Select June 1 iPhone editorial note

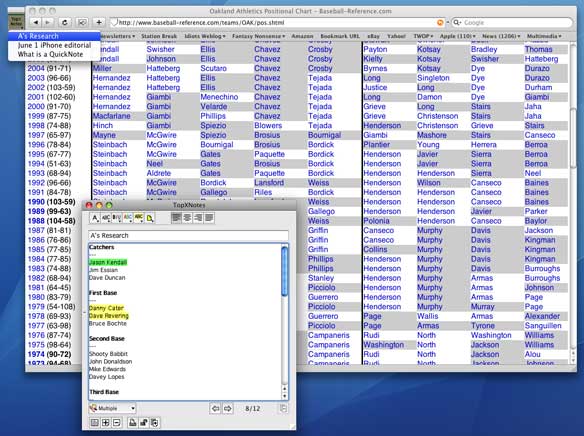click(54, 45)
